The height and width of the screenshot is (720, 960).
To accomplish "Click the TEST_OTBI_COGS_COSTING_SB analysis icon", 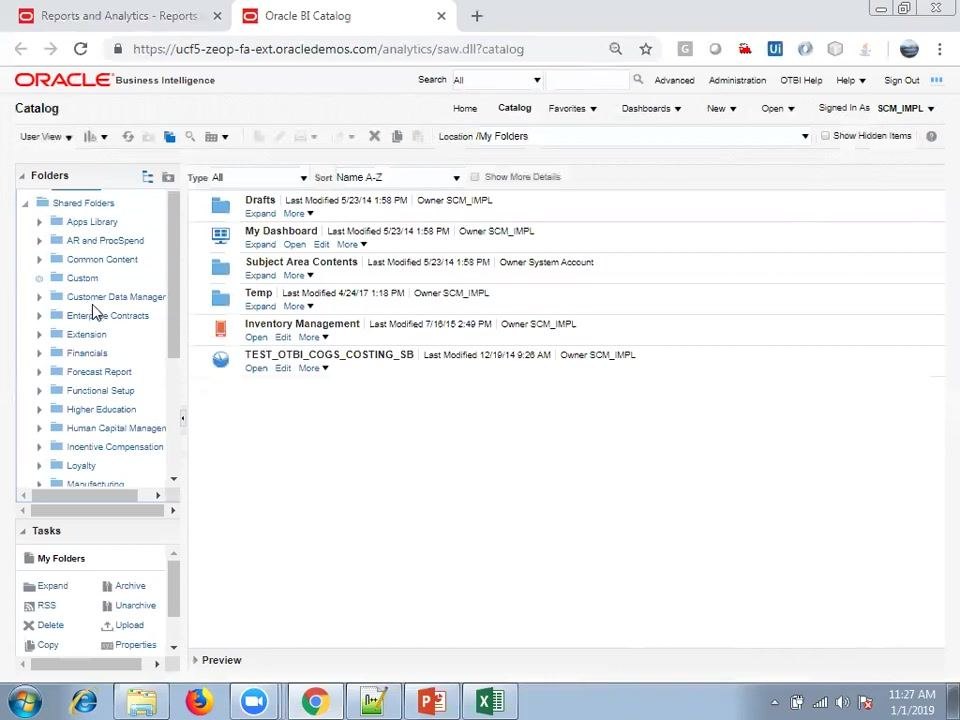I will point(220,359).
